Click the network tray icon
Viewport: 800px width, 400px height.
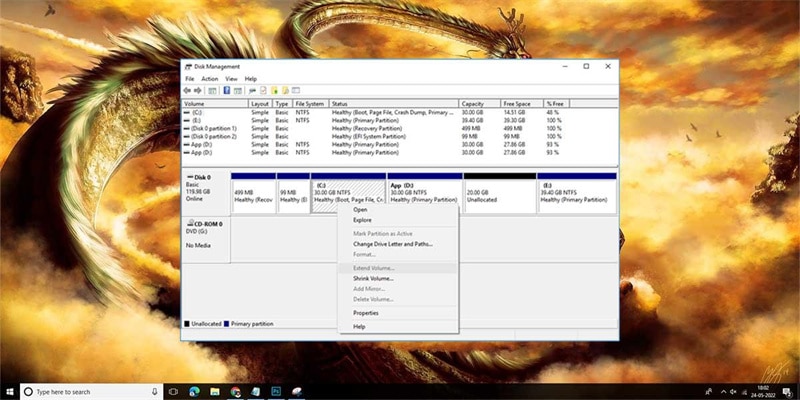click(x=744, y=392)
